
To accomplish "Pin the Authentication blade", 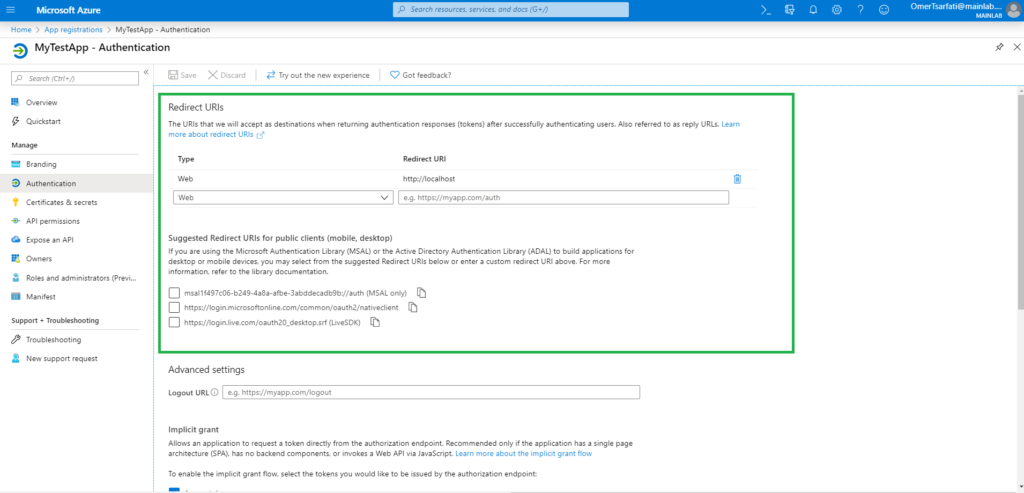I will click(x=999, y=48).
